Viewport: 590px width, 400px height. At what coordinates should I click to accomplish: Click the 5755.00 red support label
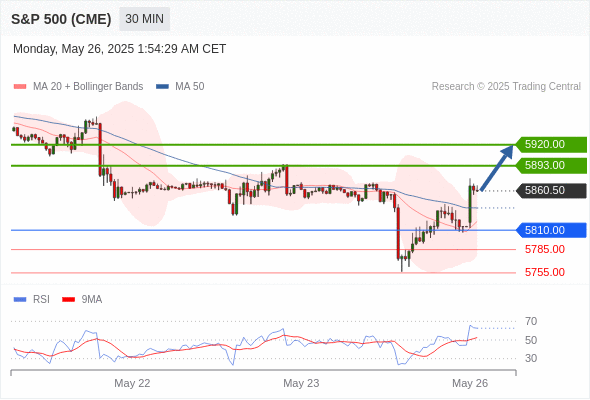click(545, 272)
